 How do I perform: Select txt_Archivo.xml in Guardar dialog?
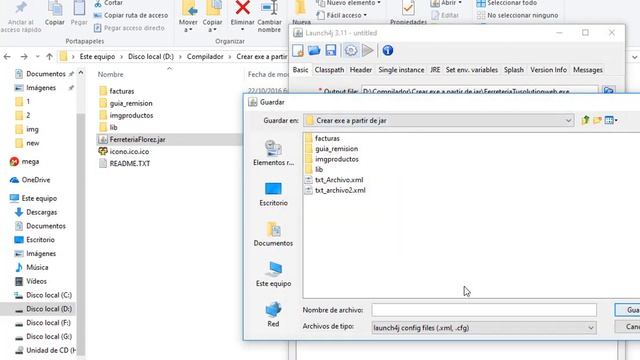(334, 180)
